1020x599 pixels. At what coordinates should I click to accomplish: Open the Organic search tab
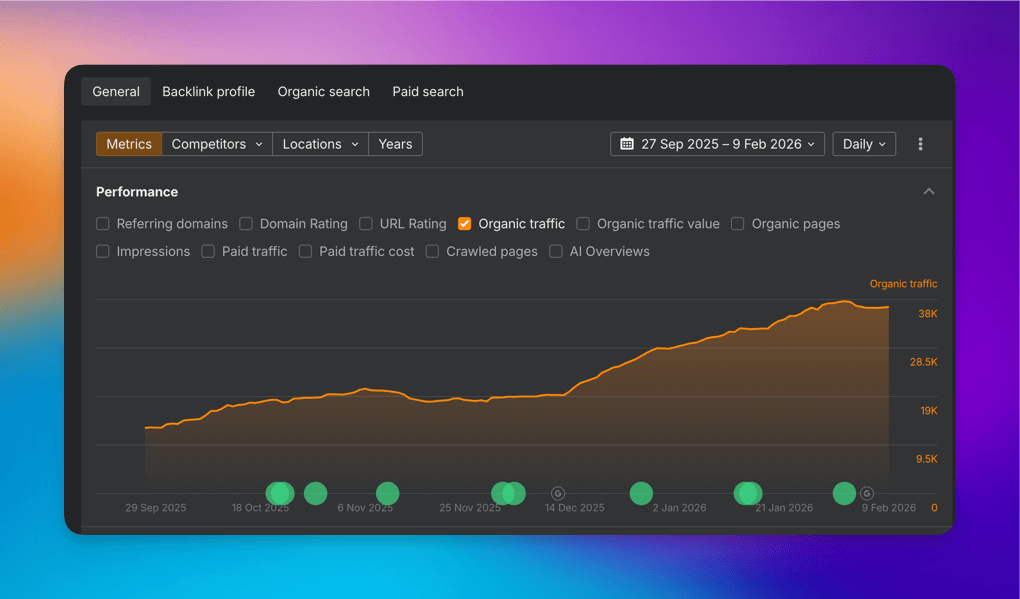[323, 92]
